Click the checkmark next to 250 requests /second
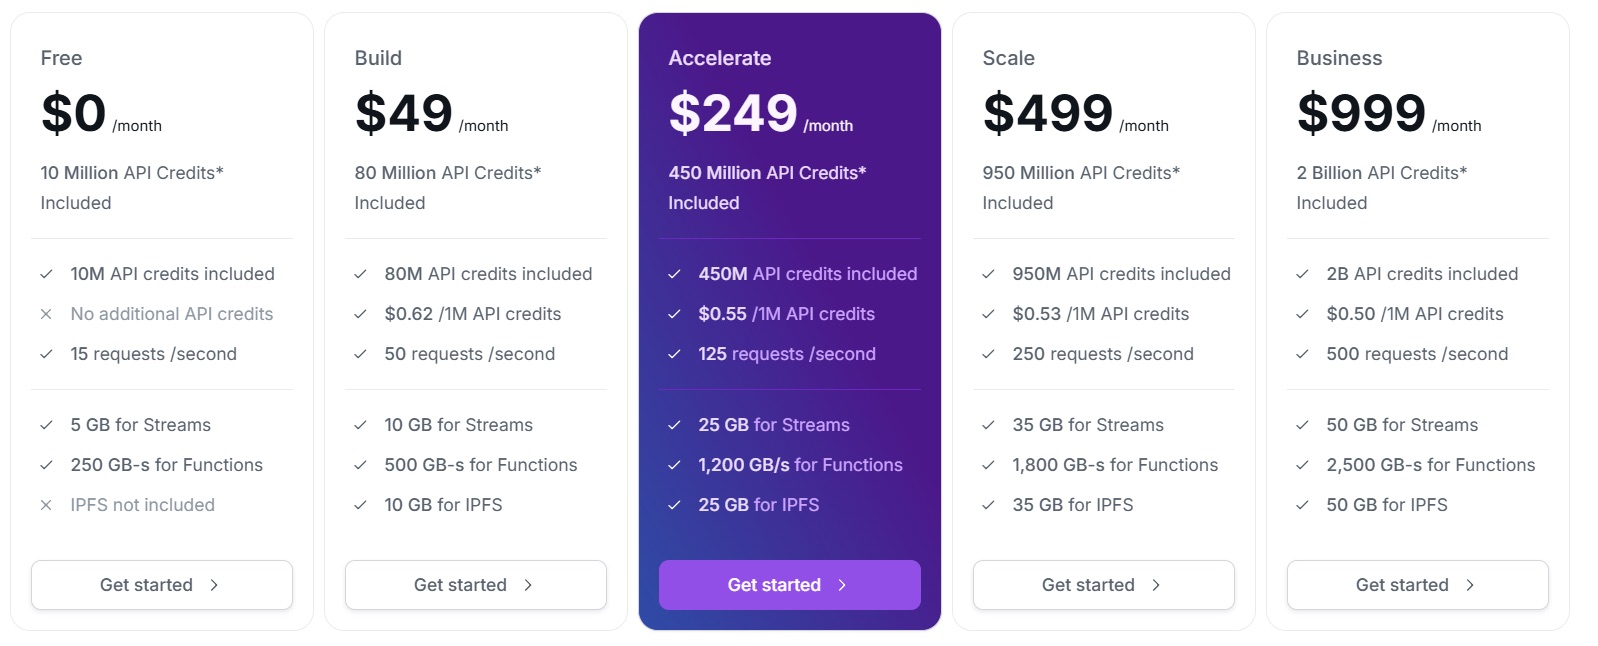This screenshot has width=1598, height=646. coord(989,354)
